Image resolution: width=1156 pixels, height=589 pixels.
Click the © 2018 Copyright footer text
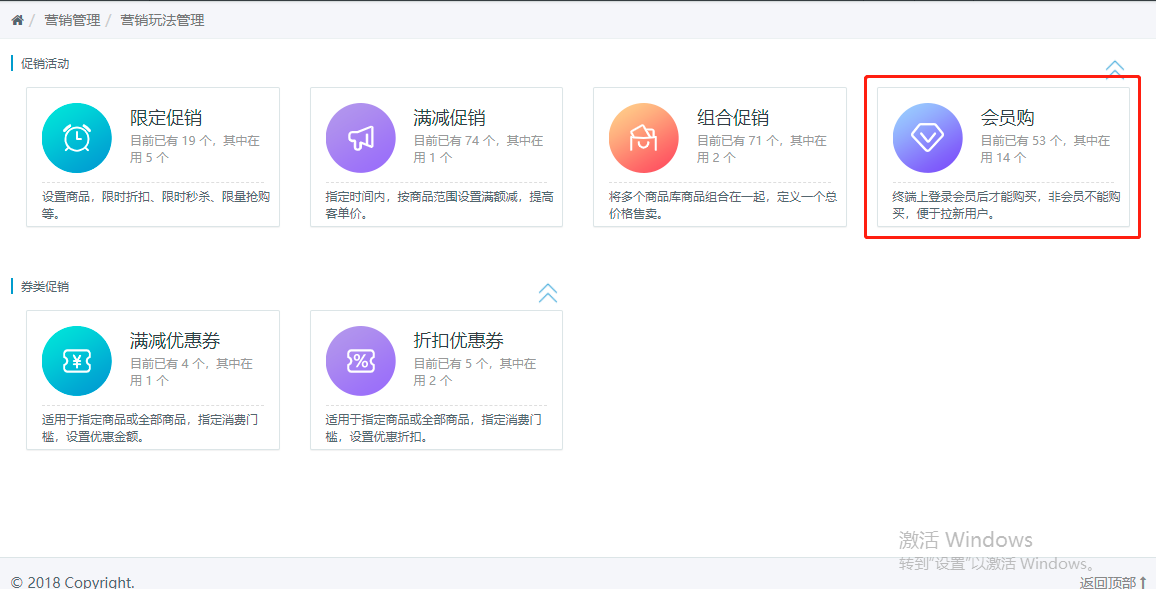73,582
